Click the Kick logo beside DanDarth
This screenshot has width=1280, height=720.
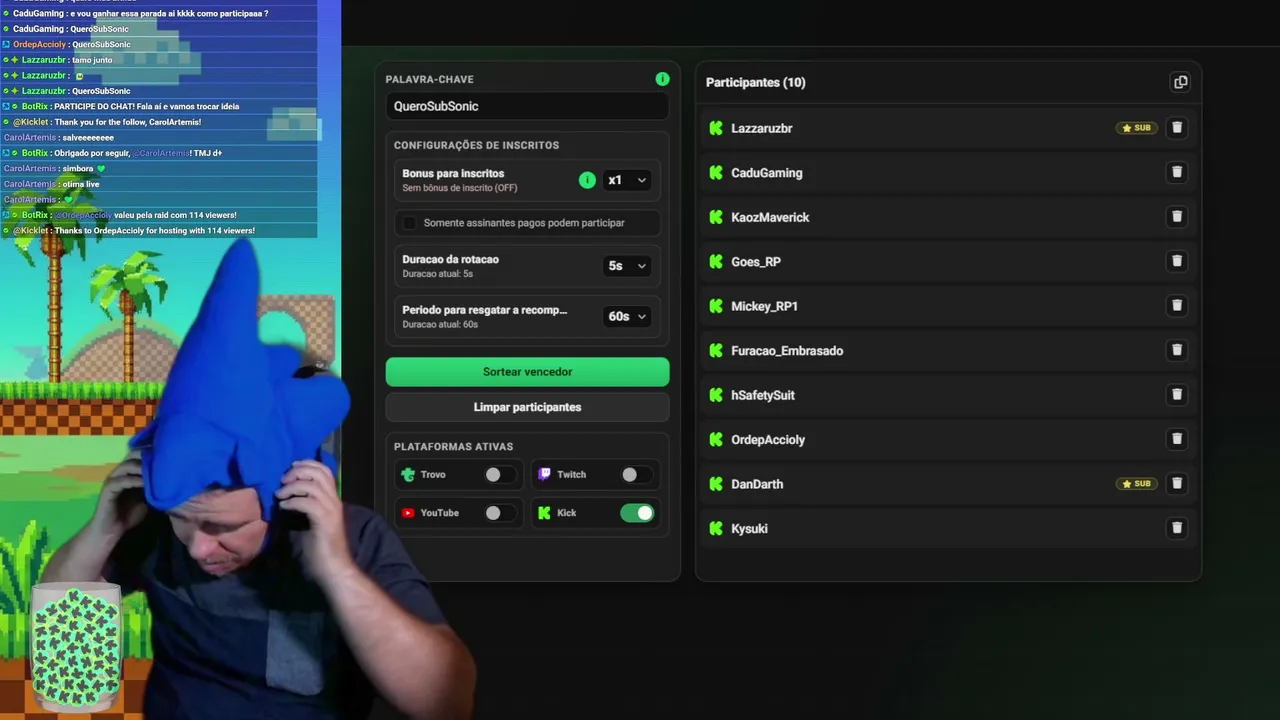[716, 484]
